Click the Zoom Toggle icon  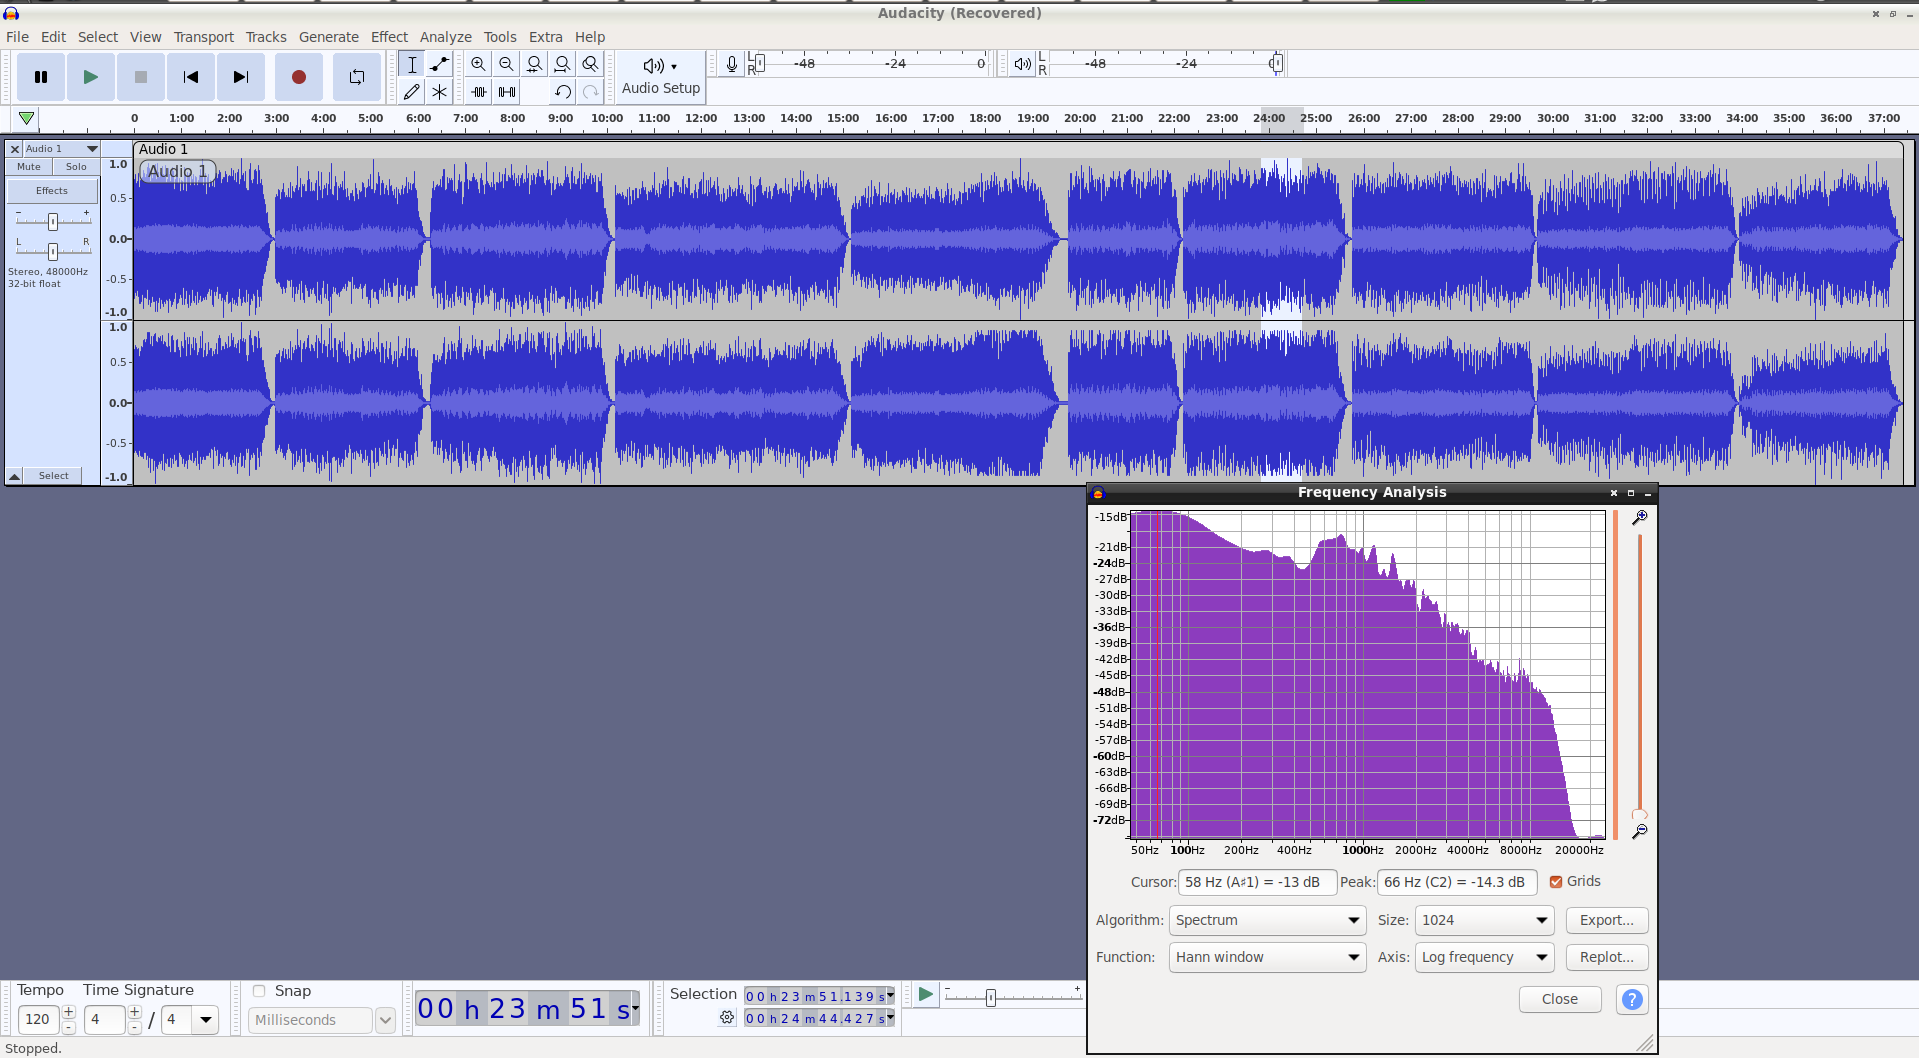click(x=591, y=64)
